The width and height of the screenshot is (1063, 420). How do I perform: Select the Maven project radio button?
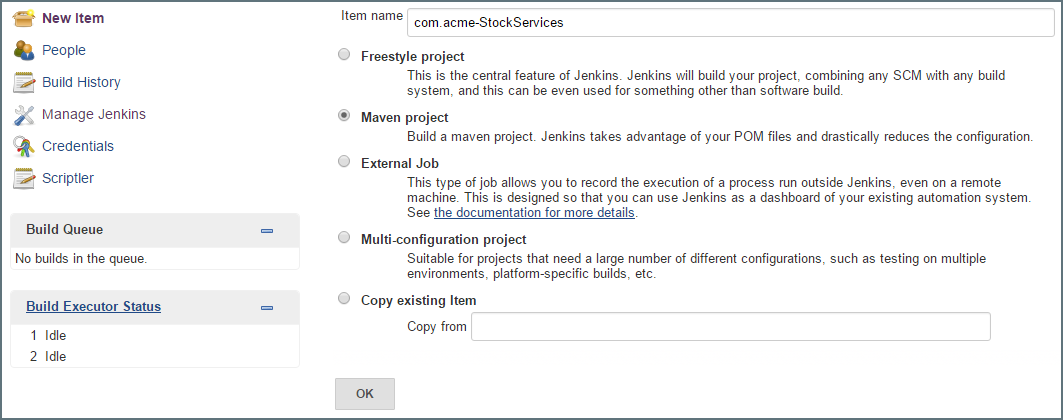pyautogui.click(x=344, y=116)
